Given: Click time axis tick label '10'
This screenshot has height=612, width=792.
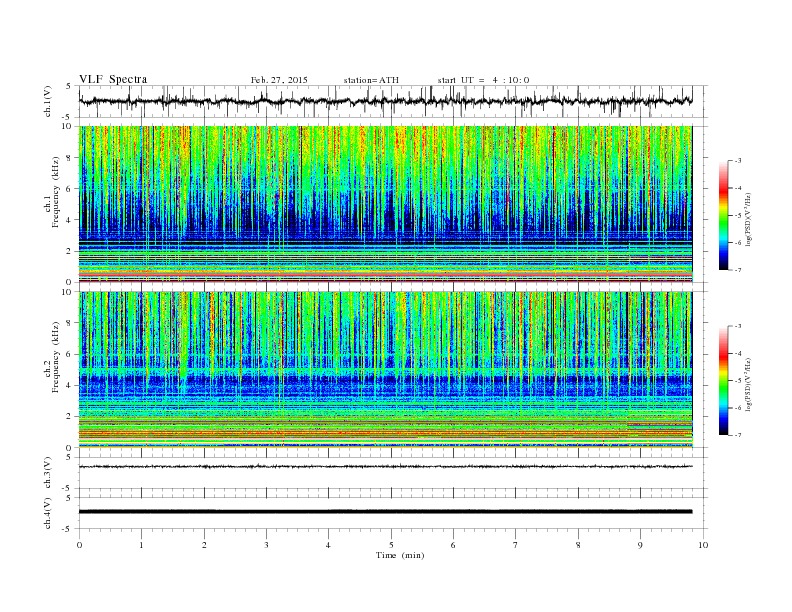Looking at the screenshot, I should pyautogui.click(x=703, y=545).
